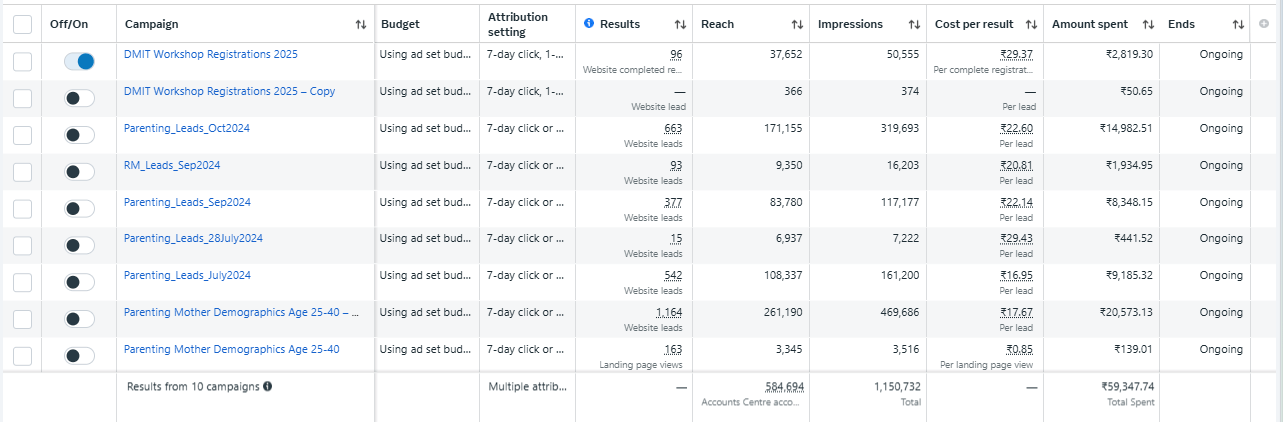Enable RM_Leads_Sep2024 campaign toggle
The height and width of the screenshot is (422, 1283).
pyautogui.click(x=79, y=172)
